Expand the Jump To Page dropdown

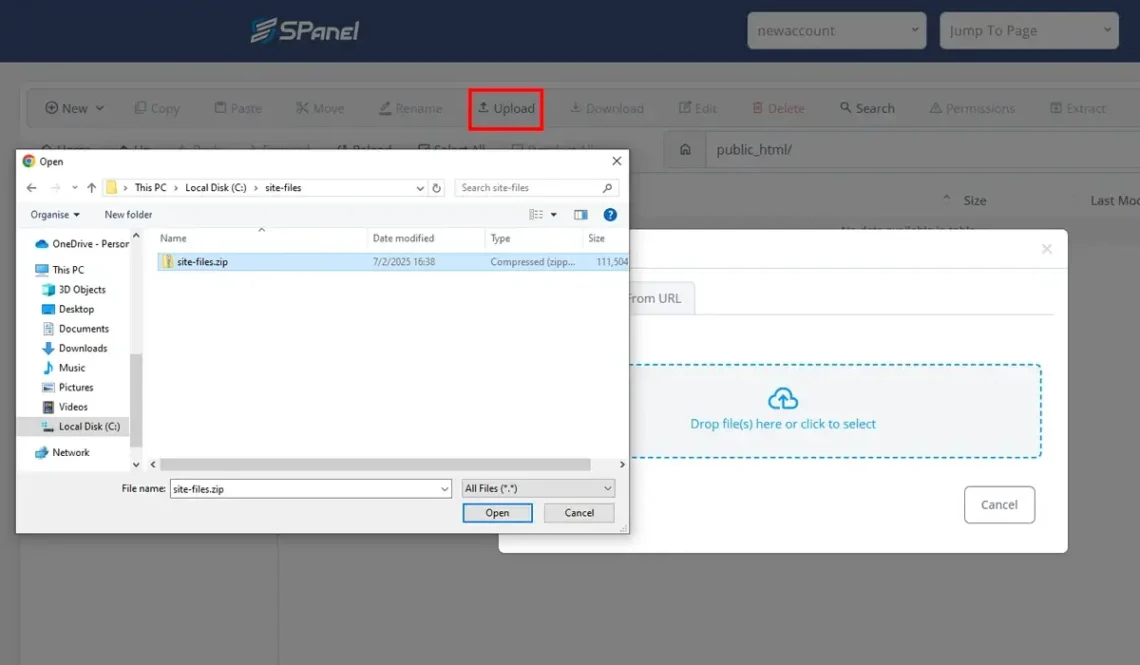click(1029, 30)
